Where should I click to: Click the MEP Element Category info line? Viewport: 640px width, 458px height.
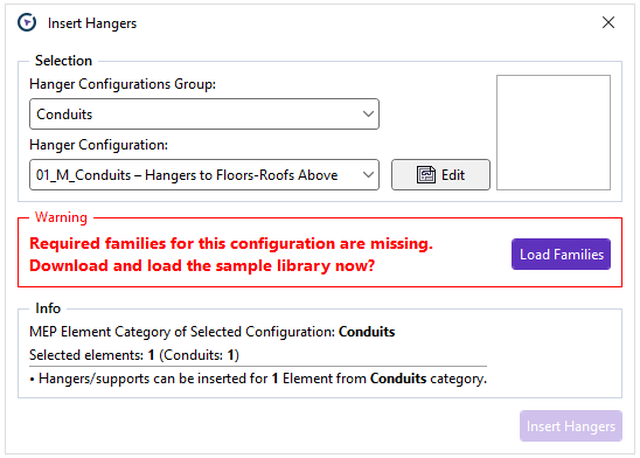point(213,331)
